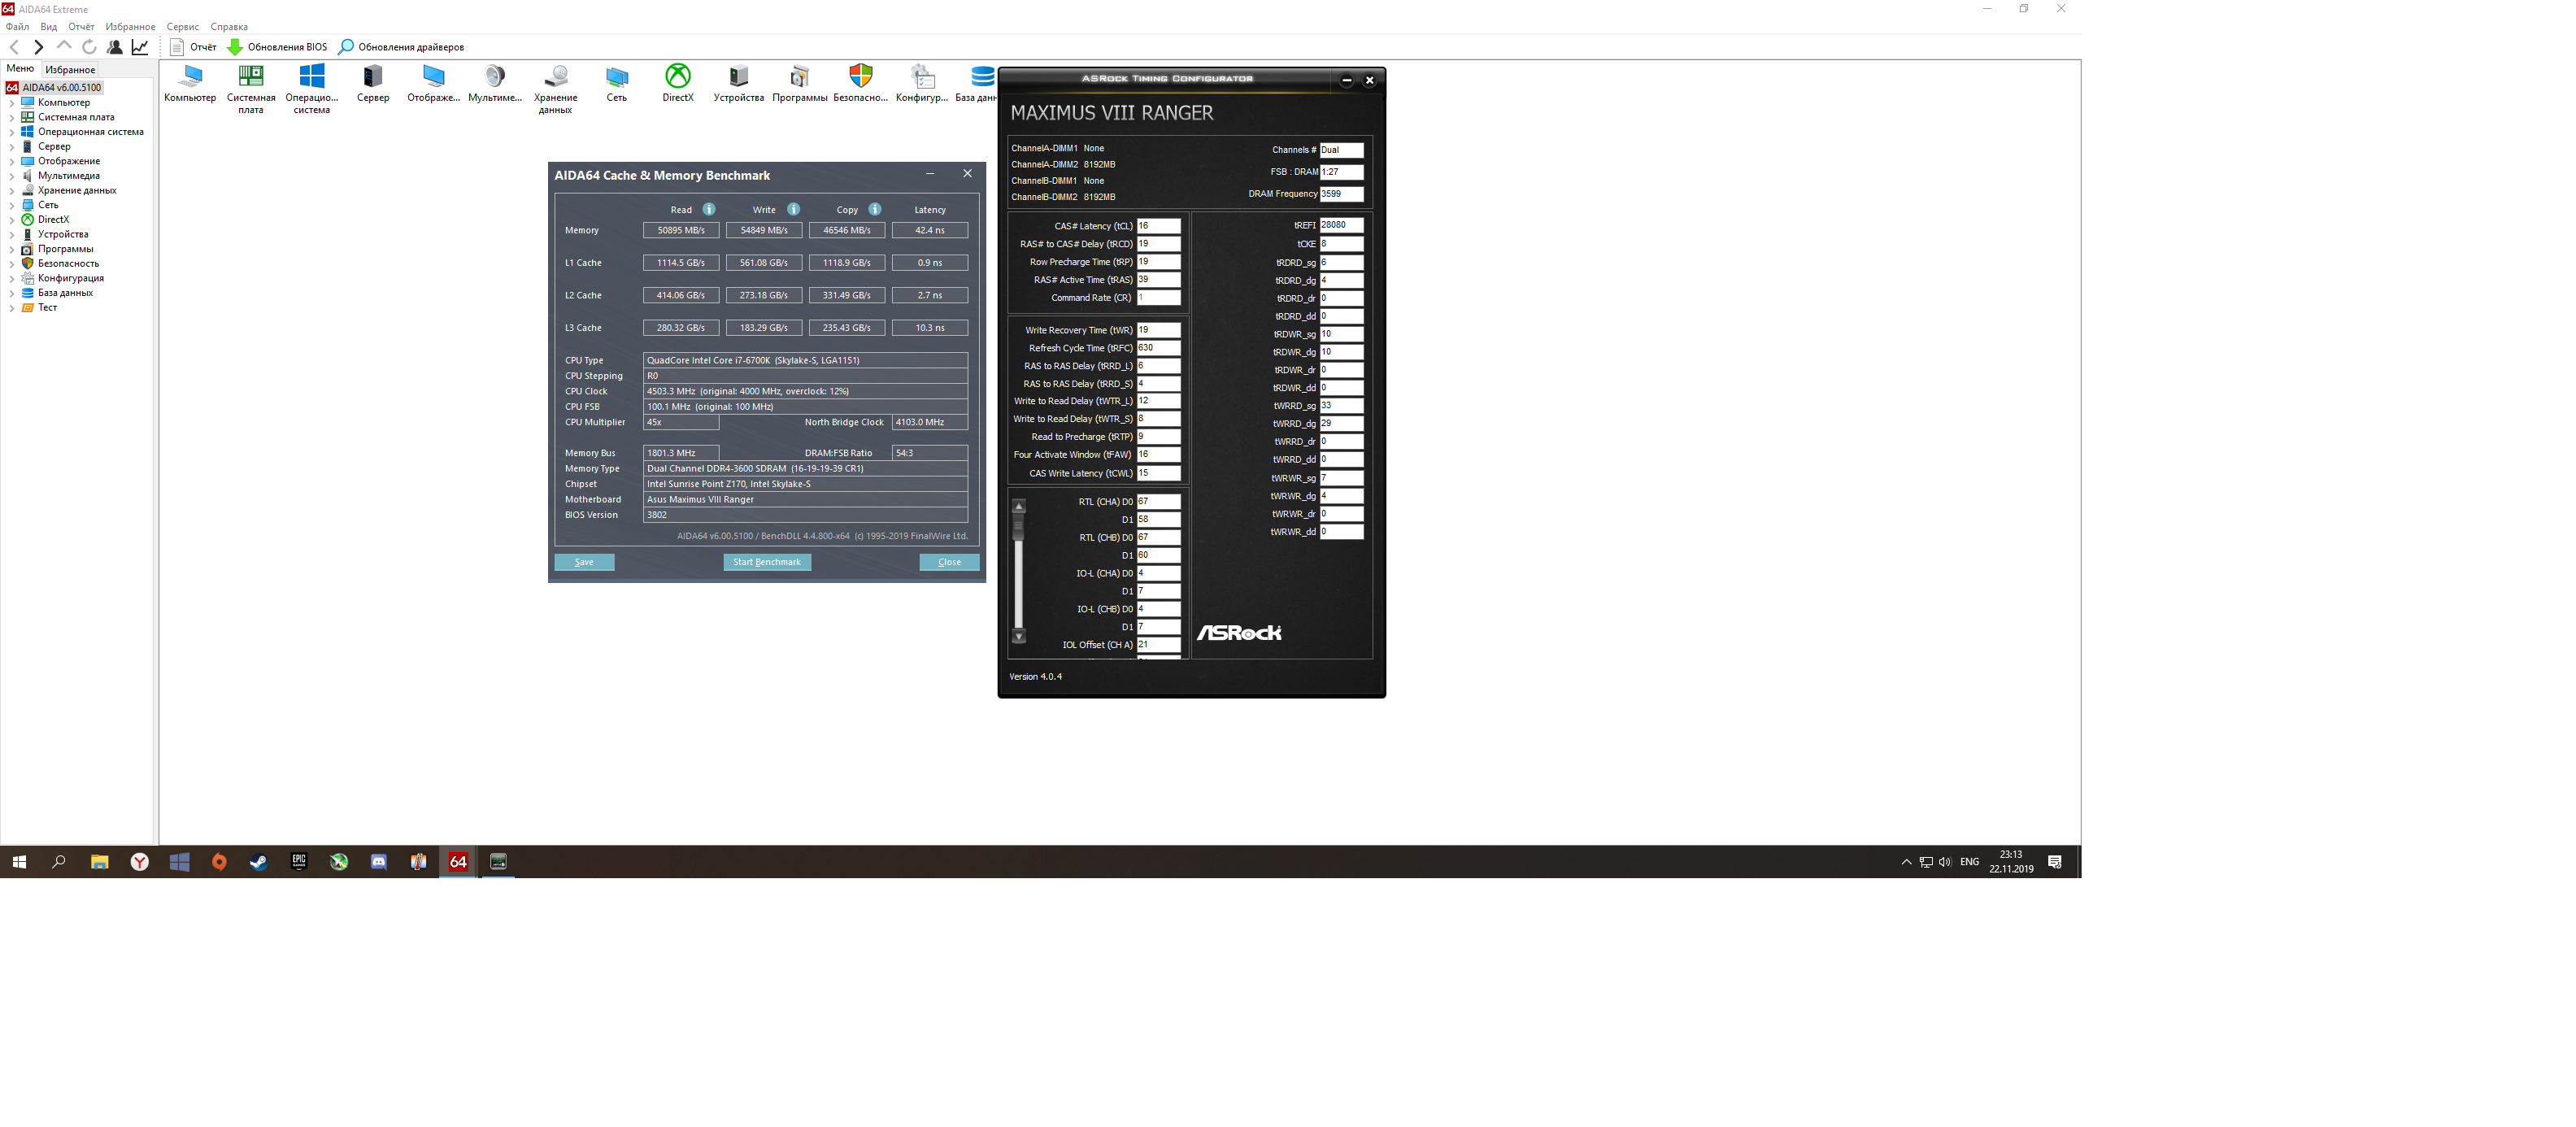Click the BIOS updates green arrow
The height and width of the screenshot is (1127, 2576).
[x=235, y=47]
